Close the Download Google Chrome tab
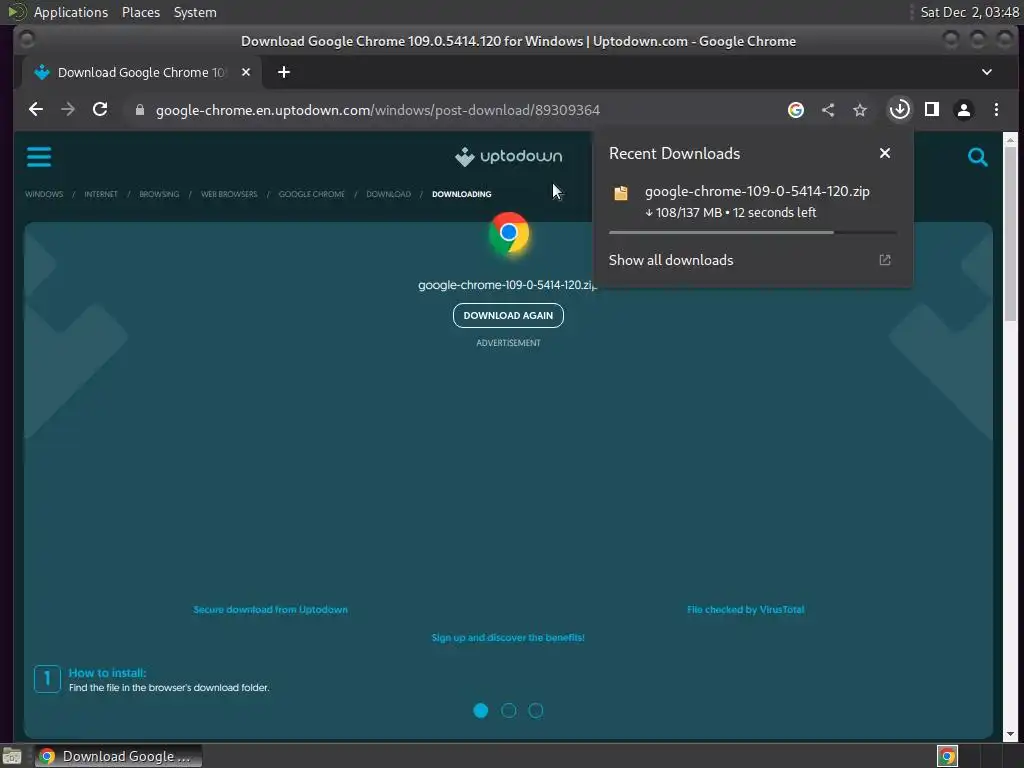The image size is (1024, 768). [x=246, y=72]
